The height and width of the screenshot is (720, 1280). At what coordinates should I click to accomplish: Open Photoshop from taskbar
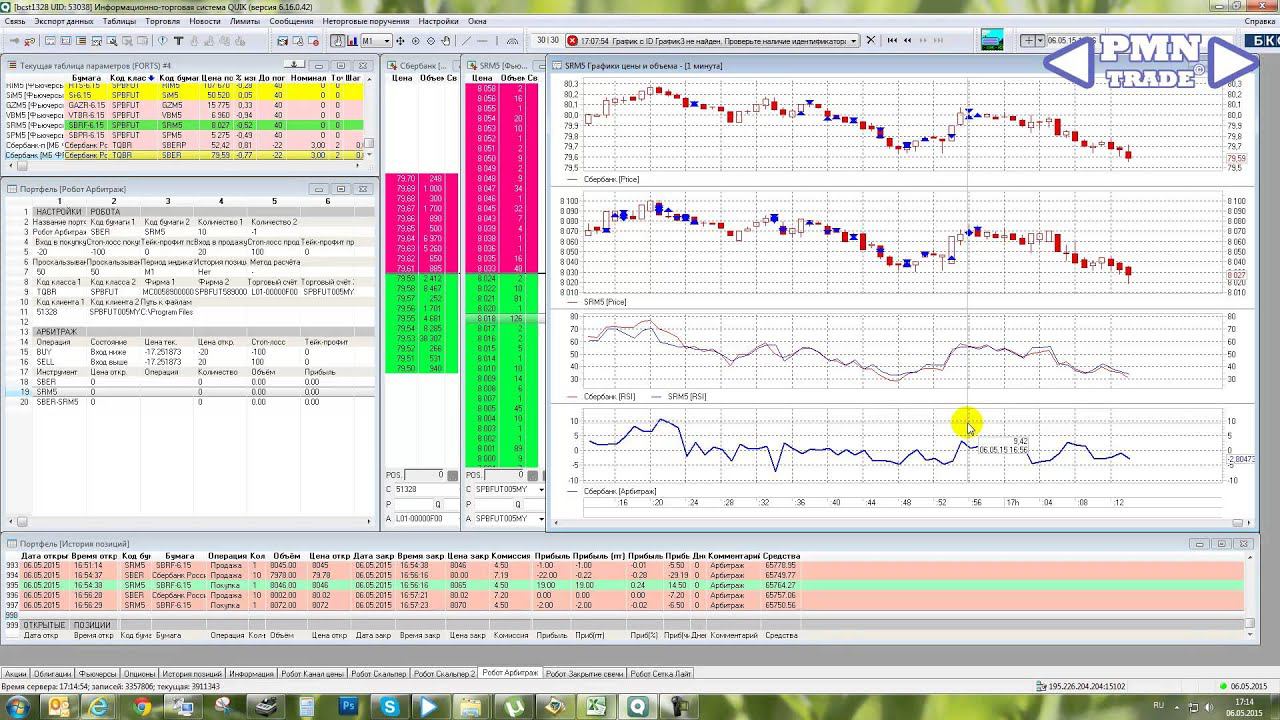click(348, 707)
